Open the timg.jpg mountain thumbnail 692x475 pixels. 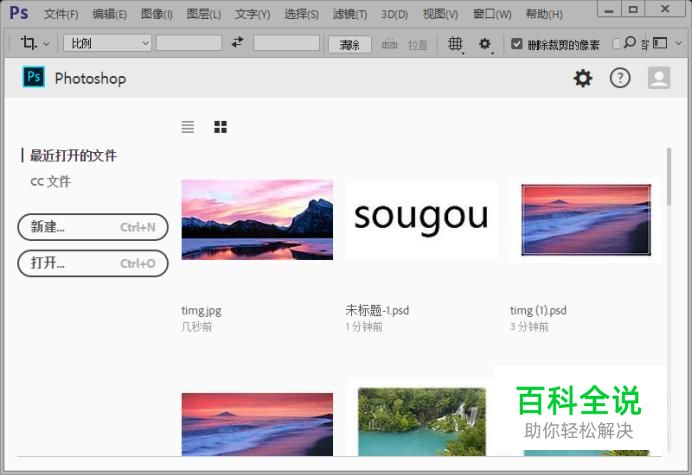click(257, 219)
